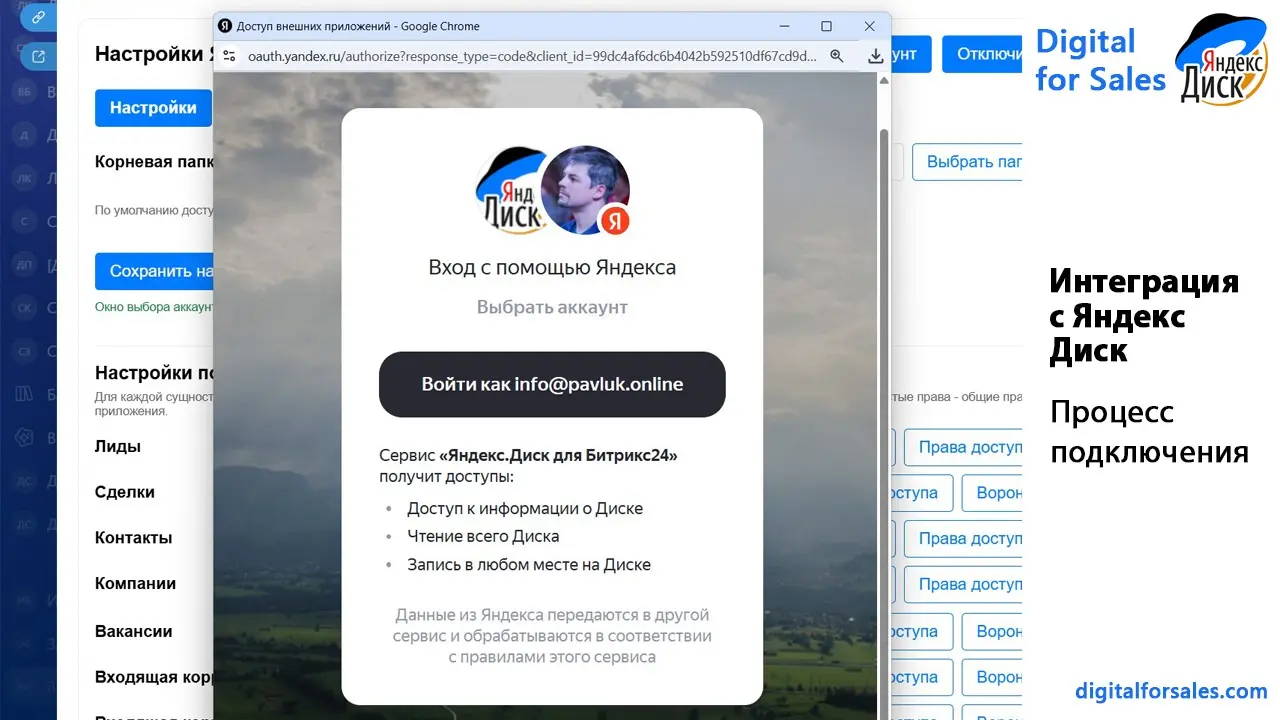Screen dimensions: 1280x720
Task: Click the highlighted external-link icon in the left sidebar
Action: pyautogui.click(x=38, y=56)
